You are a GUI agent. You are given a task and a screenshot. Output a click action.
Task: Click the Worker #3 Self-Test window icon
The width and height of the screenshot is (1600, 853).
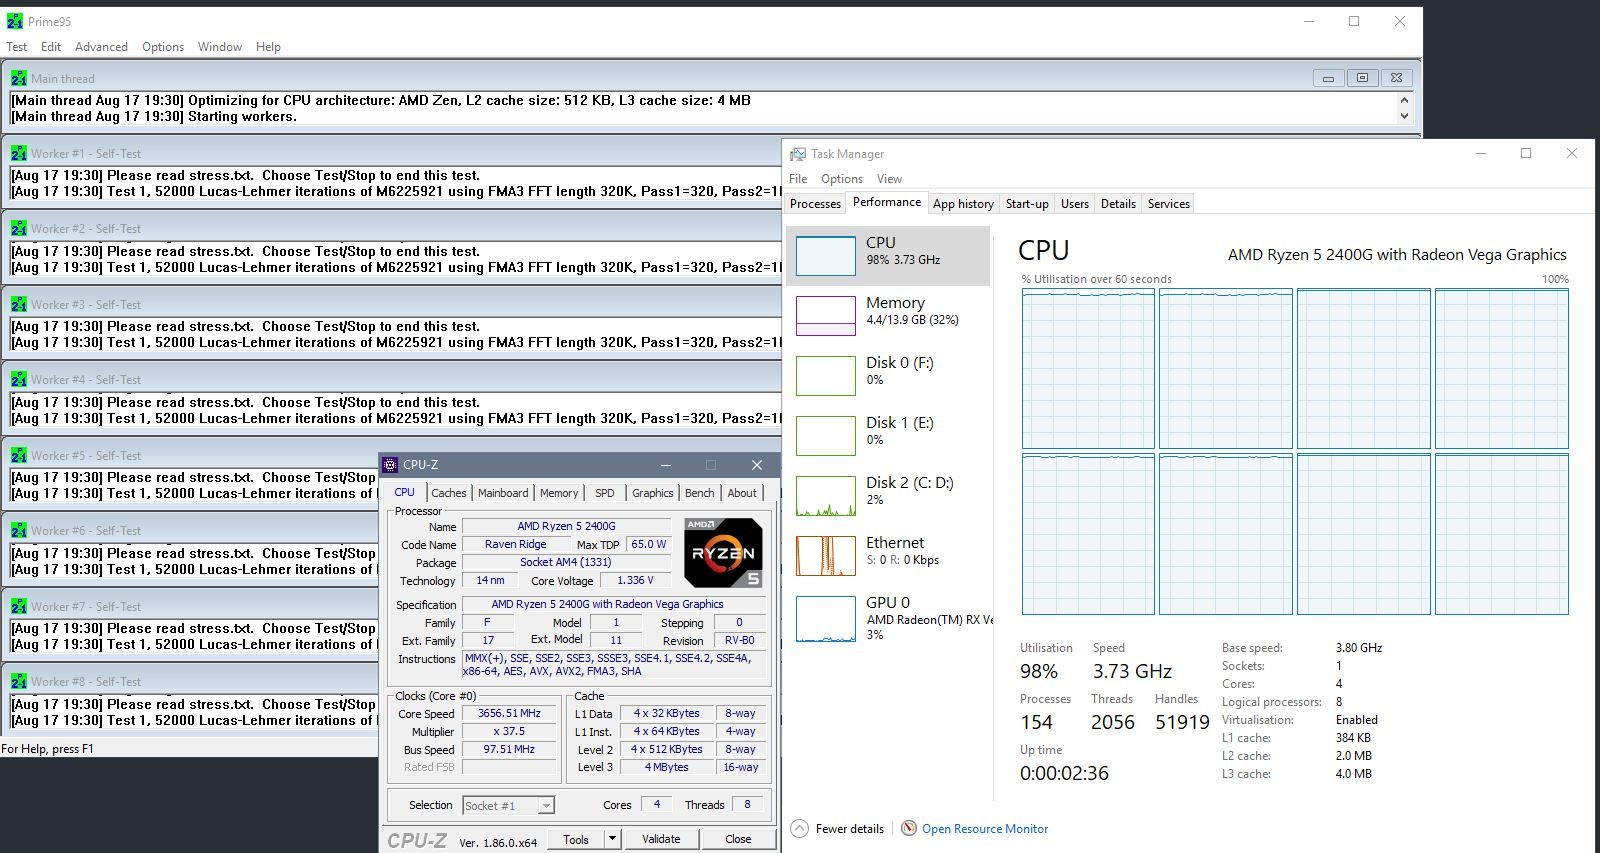click(x=19, y=304)
